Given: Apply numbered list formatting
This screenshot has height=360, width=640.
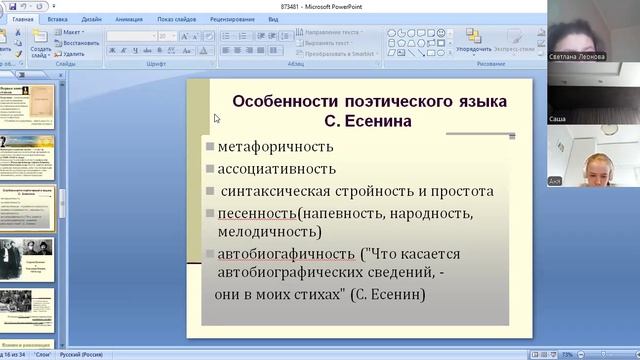Looking at the screenshot, I should pos(243,36).
